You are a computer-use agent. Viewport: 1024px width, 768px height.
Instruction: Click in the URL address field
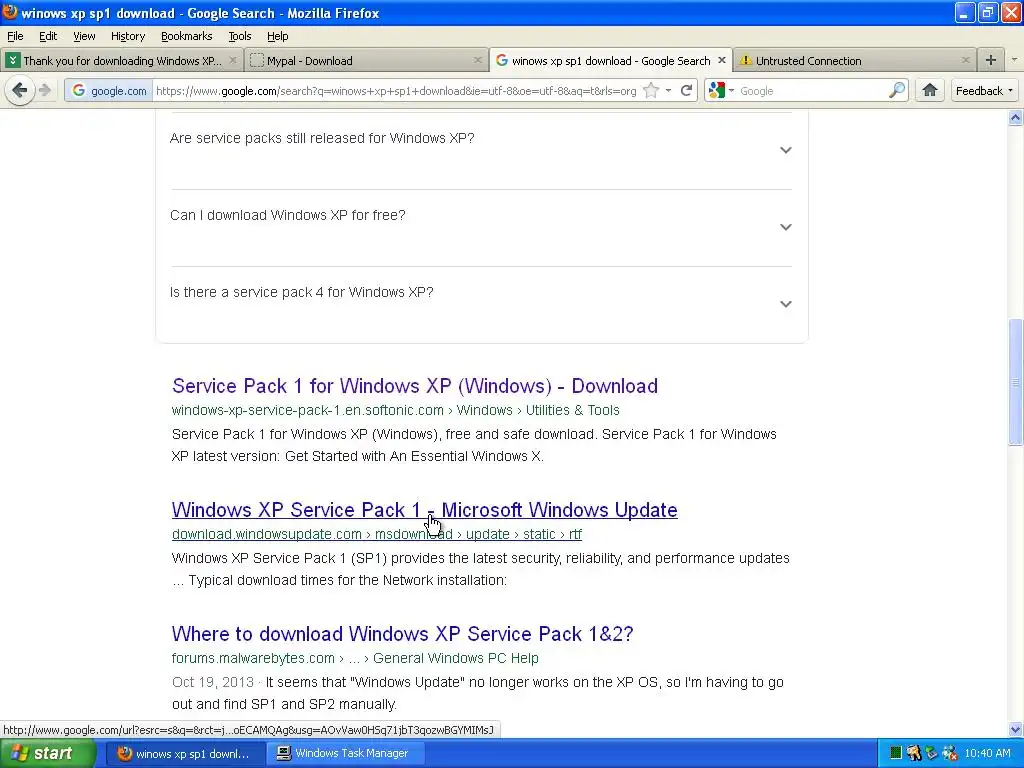point(396,91)
